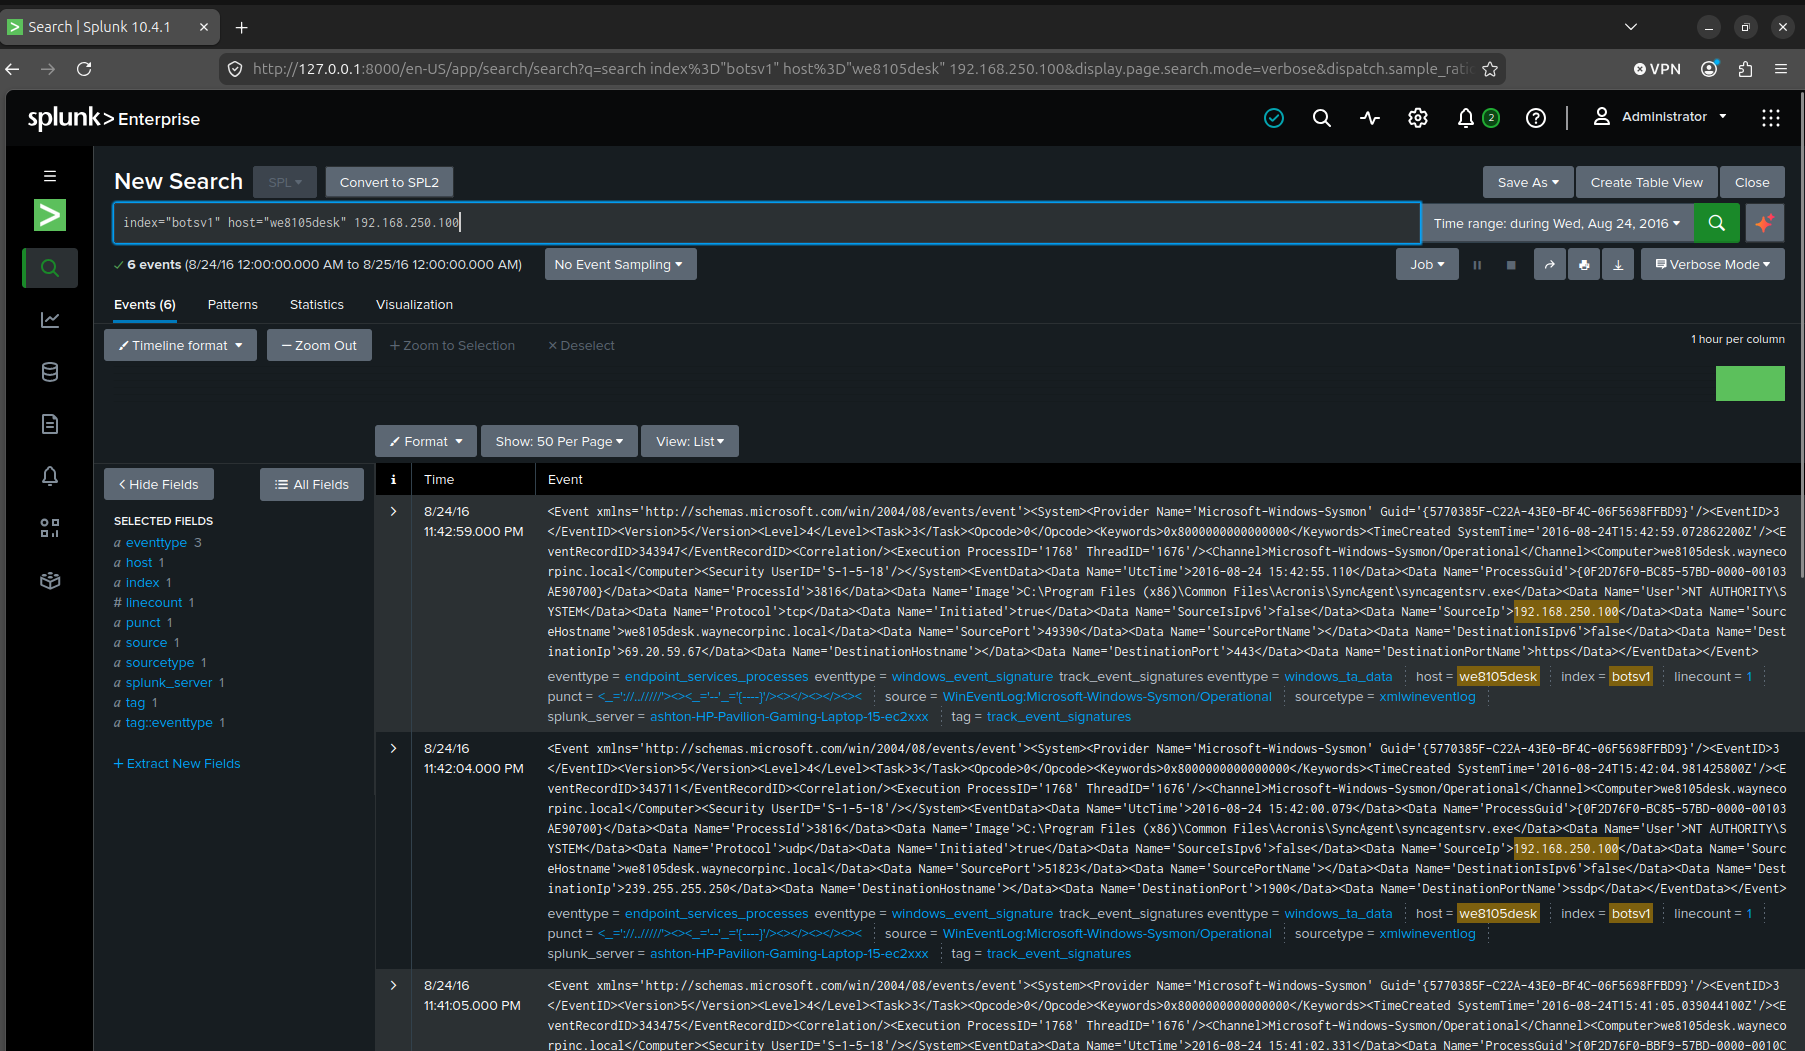
Task: Click the Close search button
Action: pyautogui.click(x=1752, y=182)
